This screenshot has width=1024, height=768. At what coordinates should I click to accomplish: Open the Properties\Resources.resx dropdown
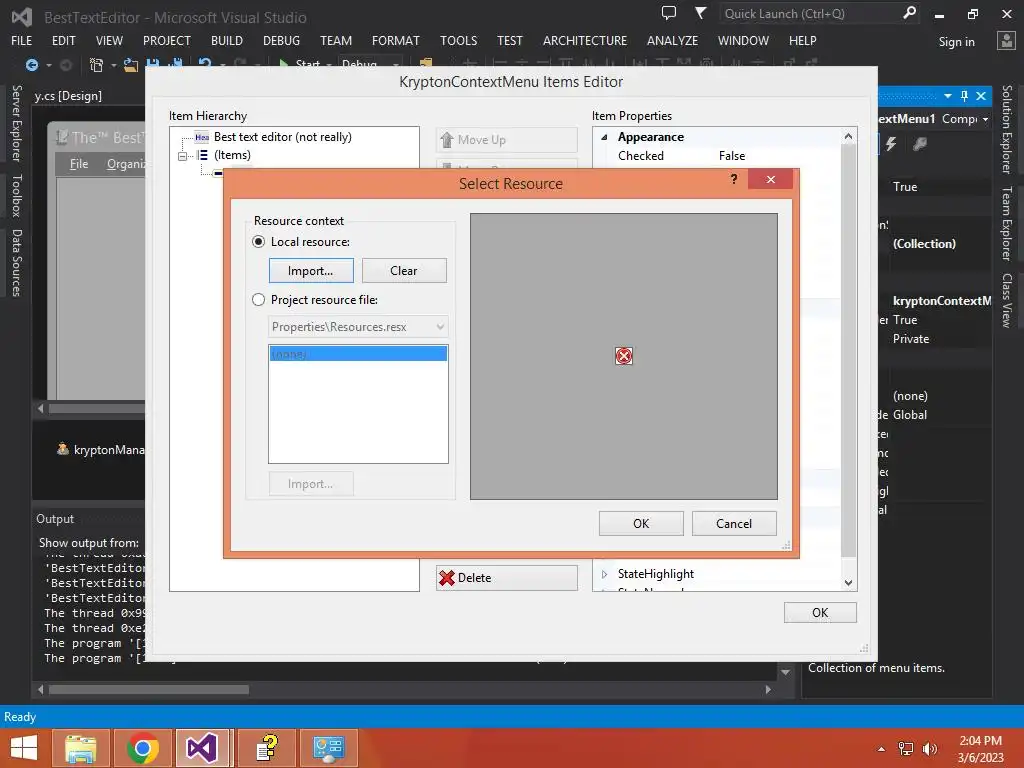coord(358,327)
